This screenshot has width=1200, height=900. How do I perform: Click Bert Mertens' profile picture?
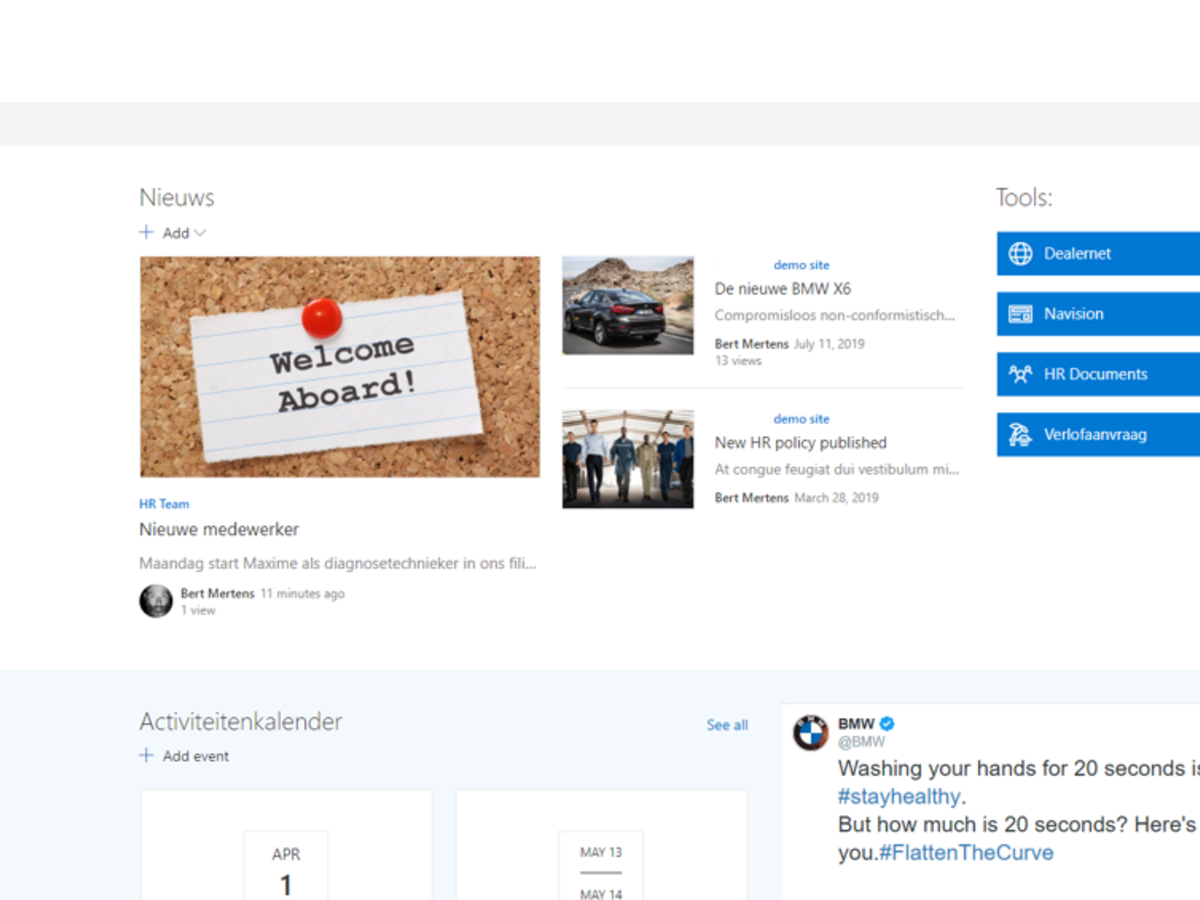pyautogui.click(x=156, y=601)
